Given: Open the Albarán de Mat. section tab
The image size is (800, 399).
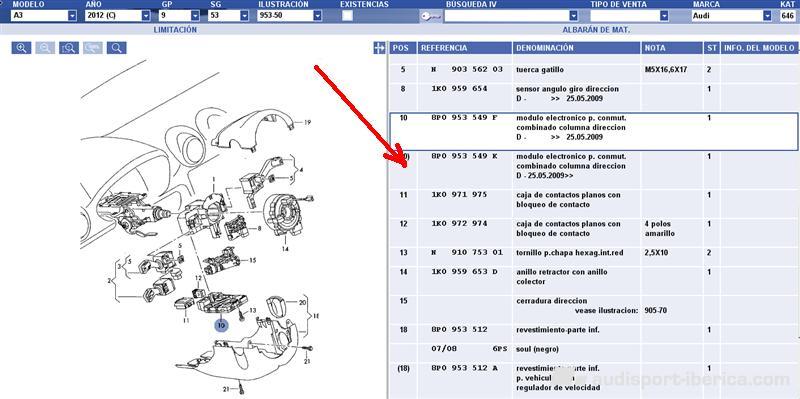Looking at the screenshot, I should tap(596, 30).
